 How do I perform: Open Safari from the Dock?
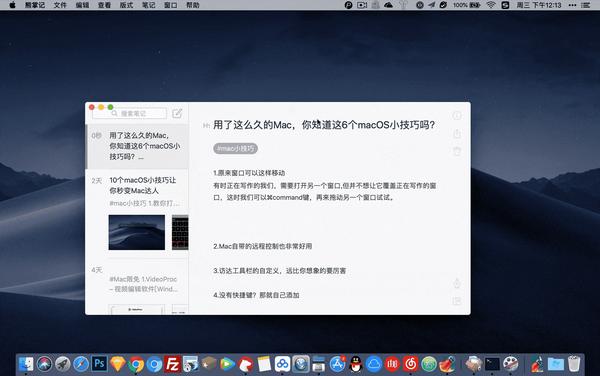81,364
